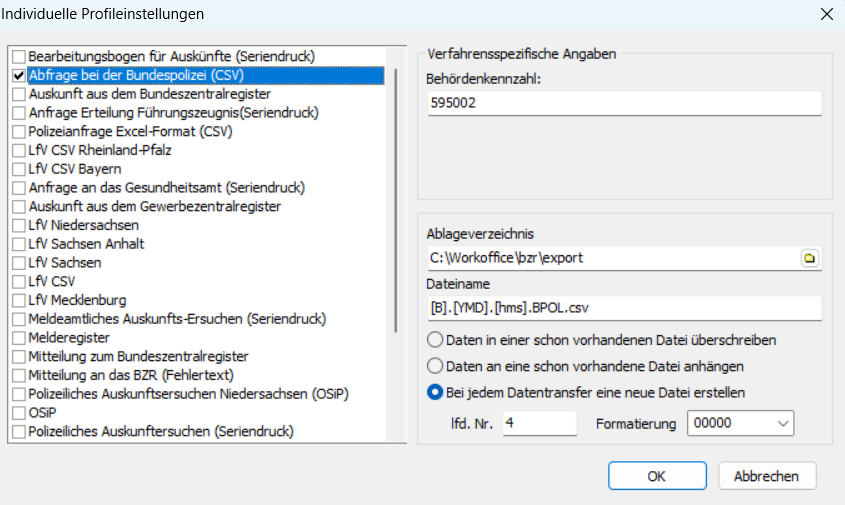Viewport: 845px width, 505px height.
Task: Click into the Behördenkennzahl field
Action: 622,103
